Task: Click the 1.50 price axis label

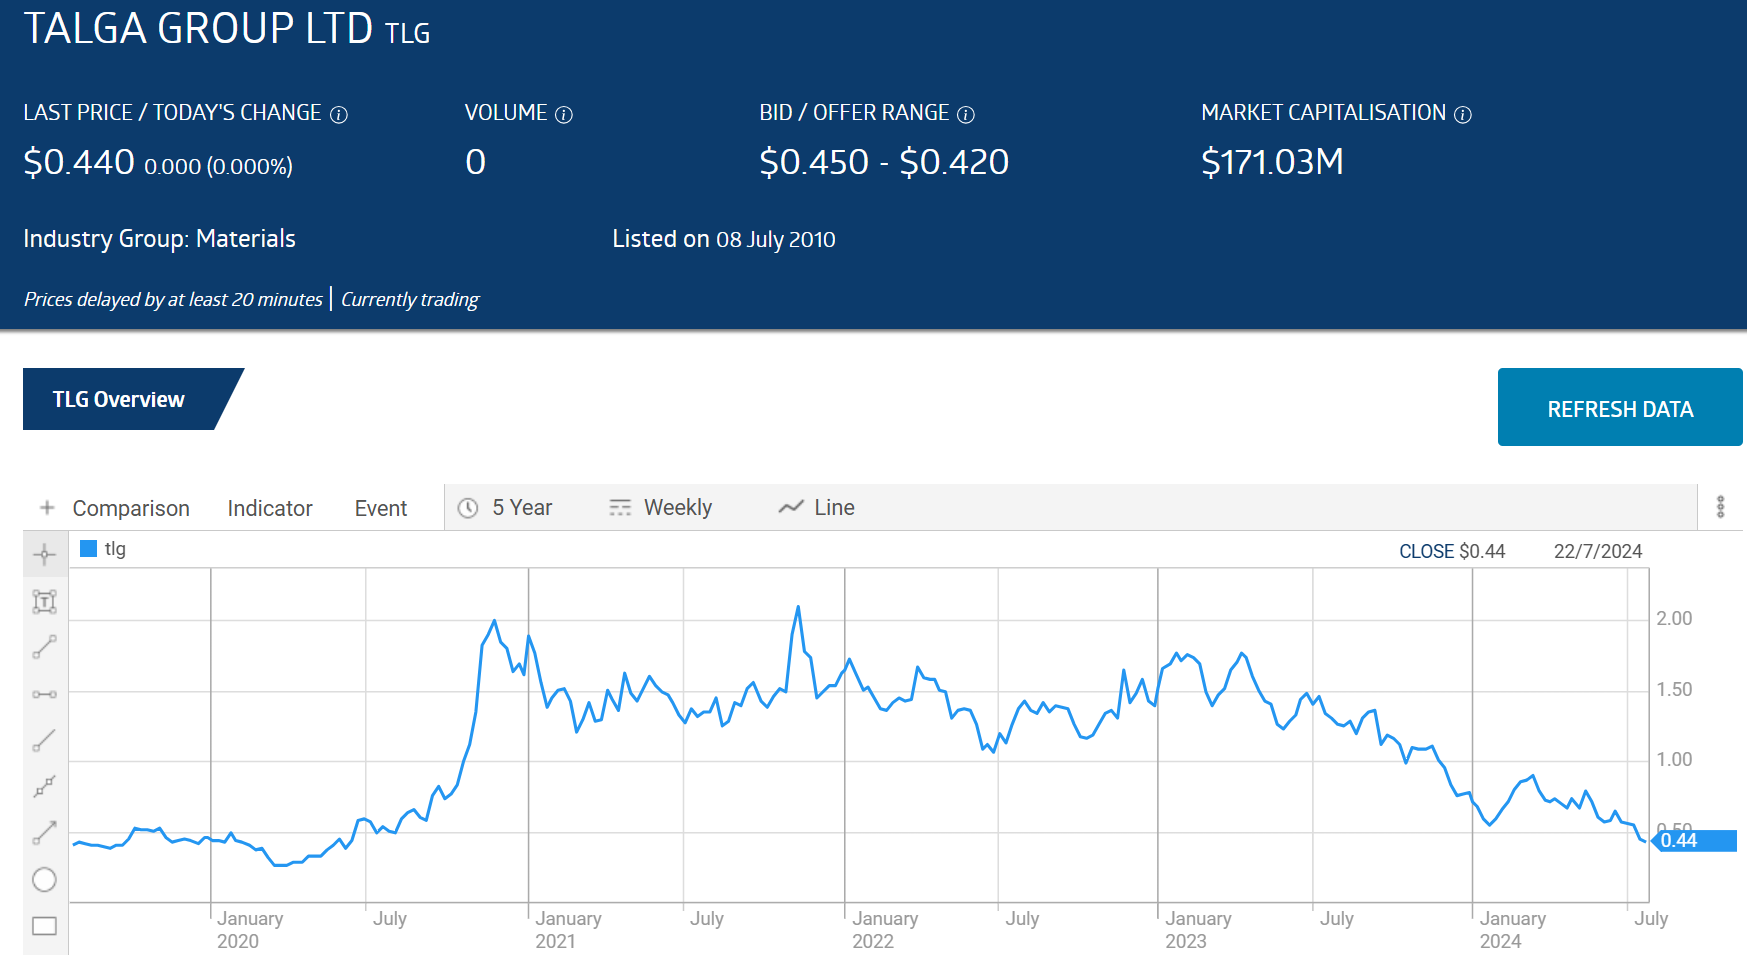Action: 1674,690
